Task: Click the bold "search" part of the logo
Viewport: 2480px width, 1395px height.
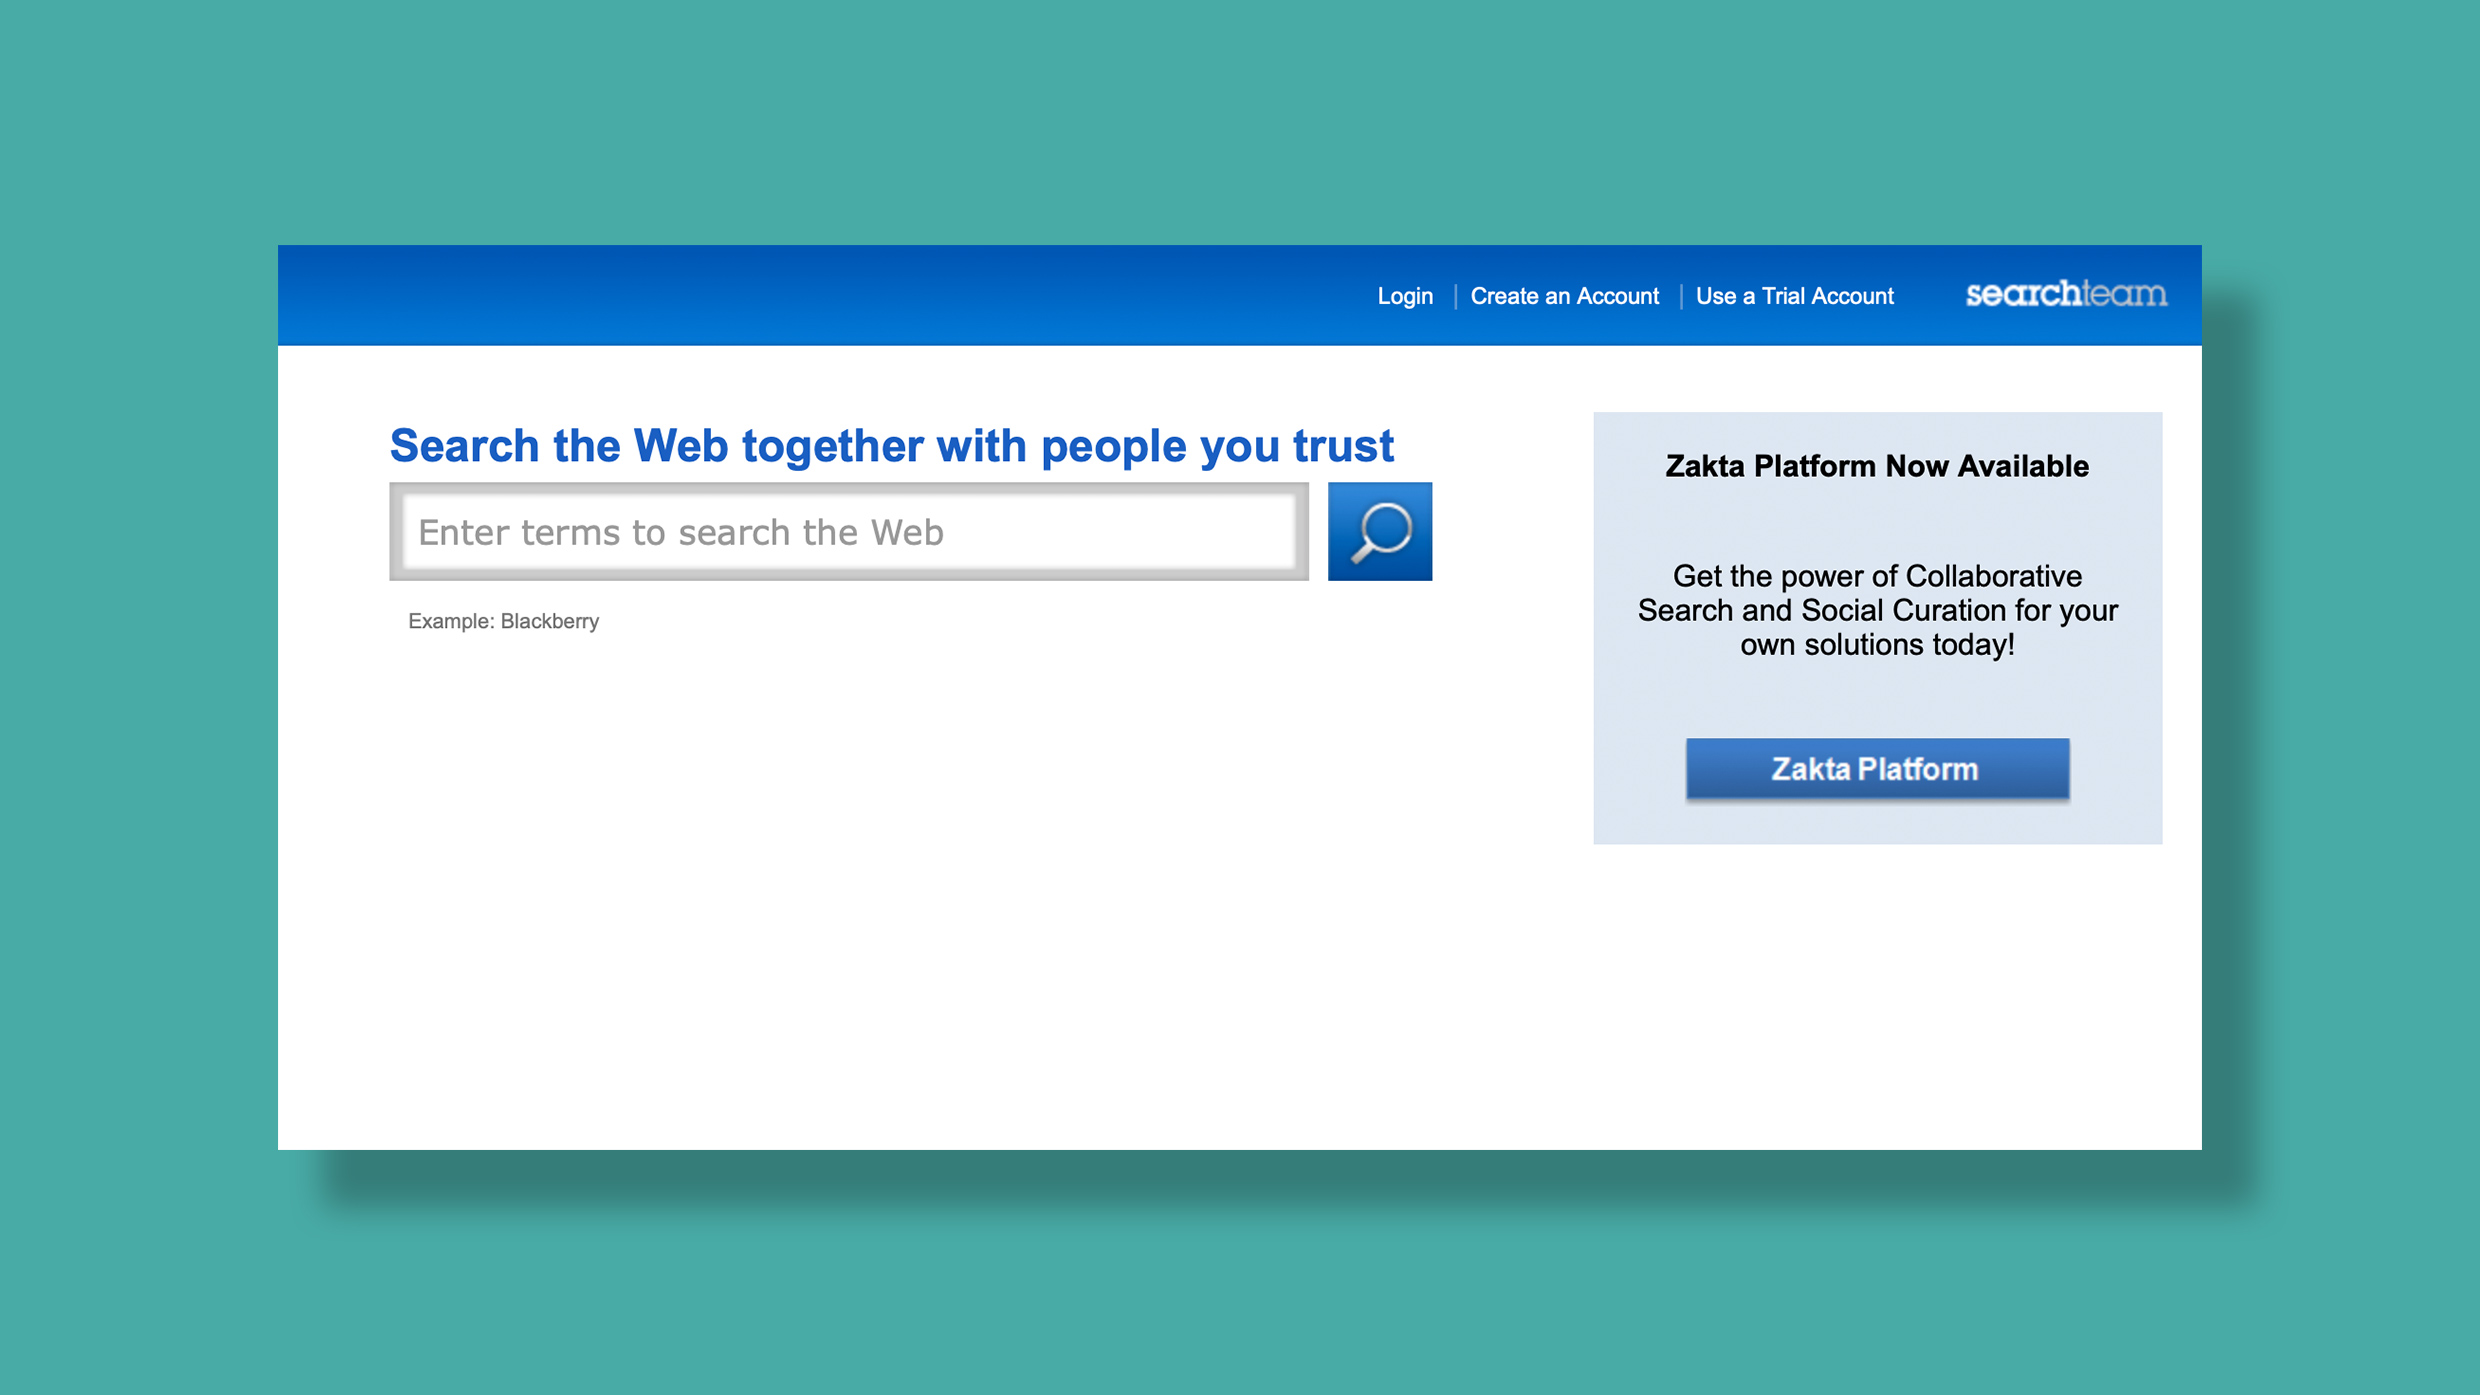Action: (x=2022, y=294)
